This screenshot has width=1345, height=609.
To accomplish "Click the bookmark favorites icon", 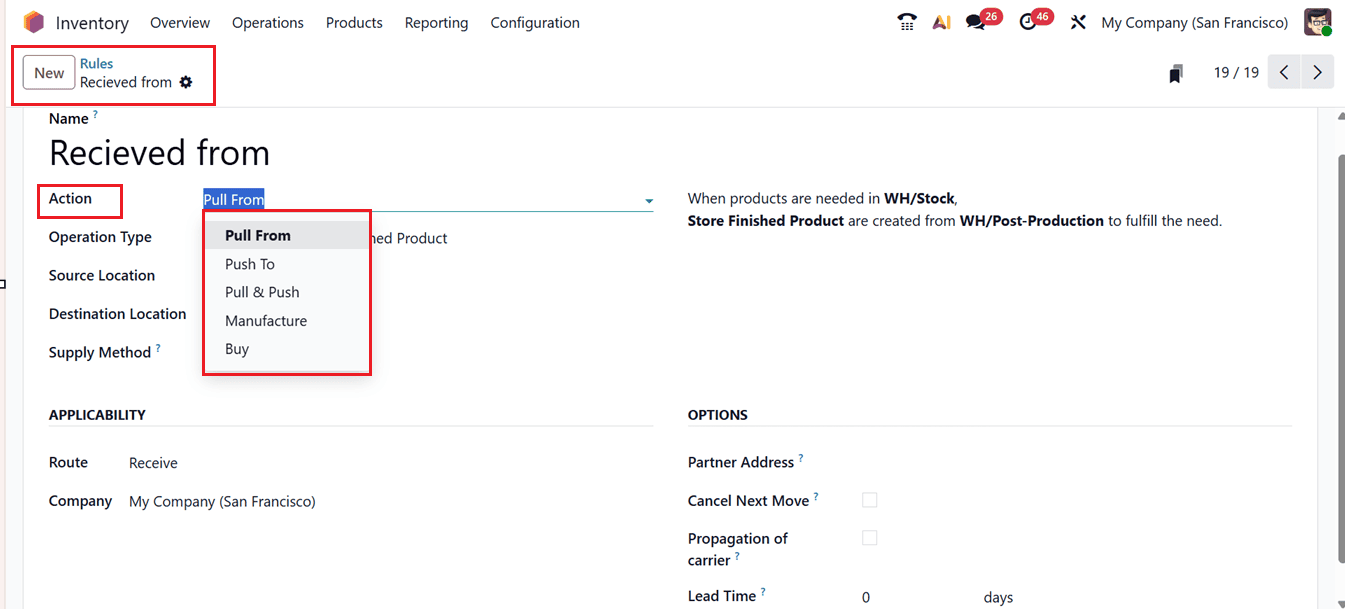I will click(x=1176, y=72).
